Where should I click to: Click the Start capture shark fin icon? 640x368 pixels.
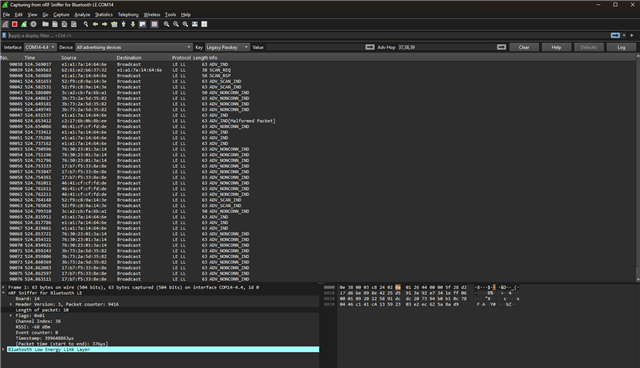(5, 24)
